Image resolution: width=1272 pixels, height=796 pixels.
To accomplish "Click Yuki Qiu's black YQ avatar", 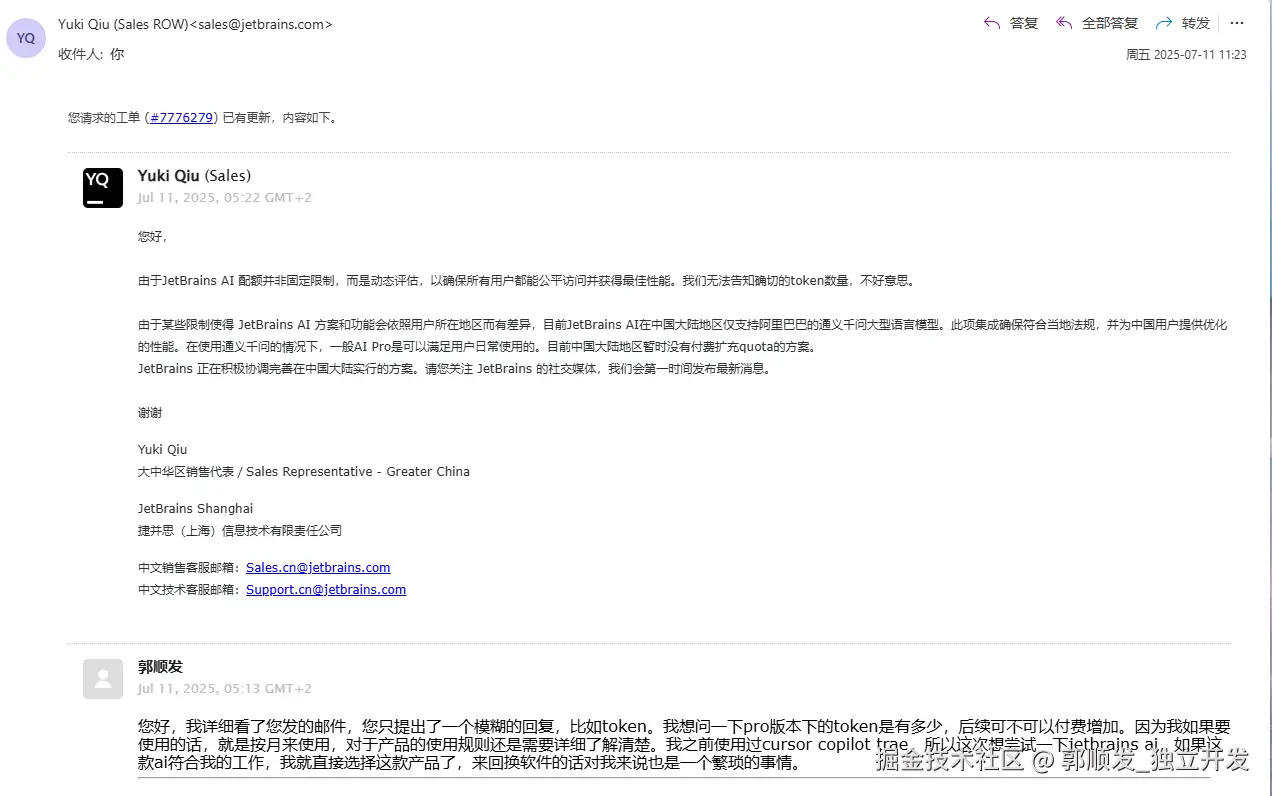I will [102, 187].
